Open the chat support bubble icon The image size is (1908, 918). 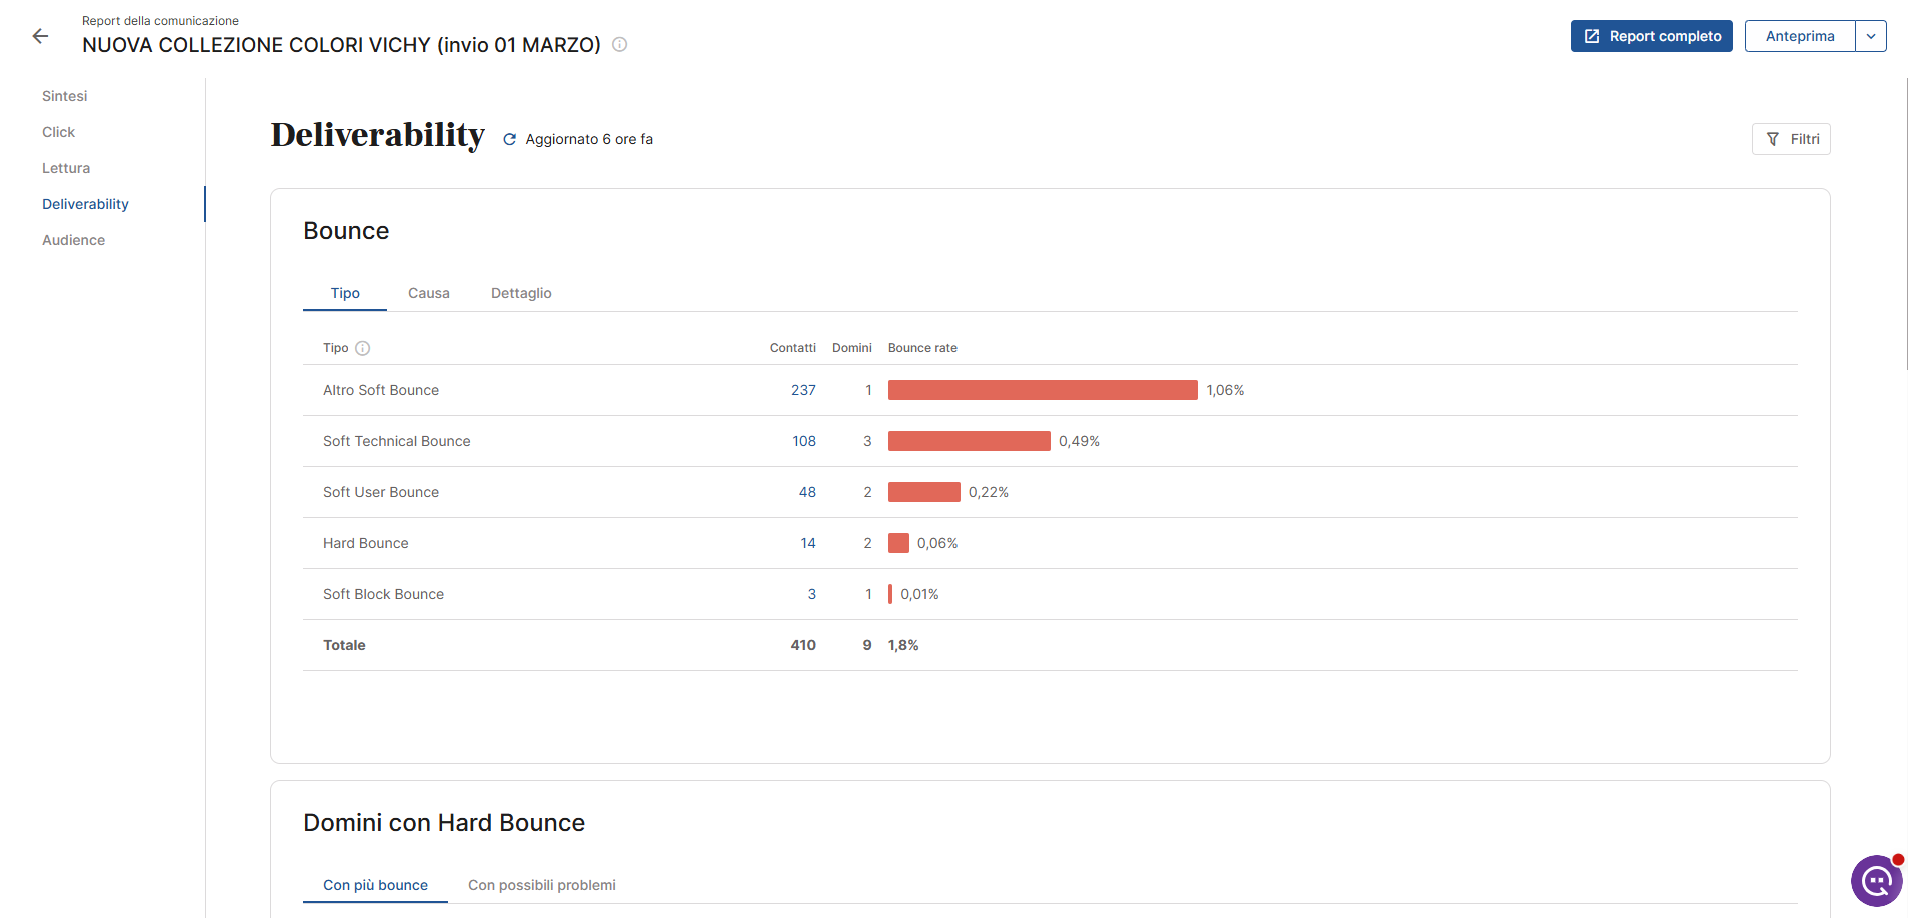1877,881
